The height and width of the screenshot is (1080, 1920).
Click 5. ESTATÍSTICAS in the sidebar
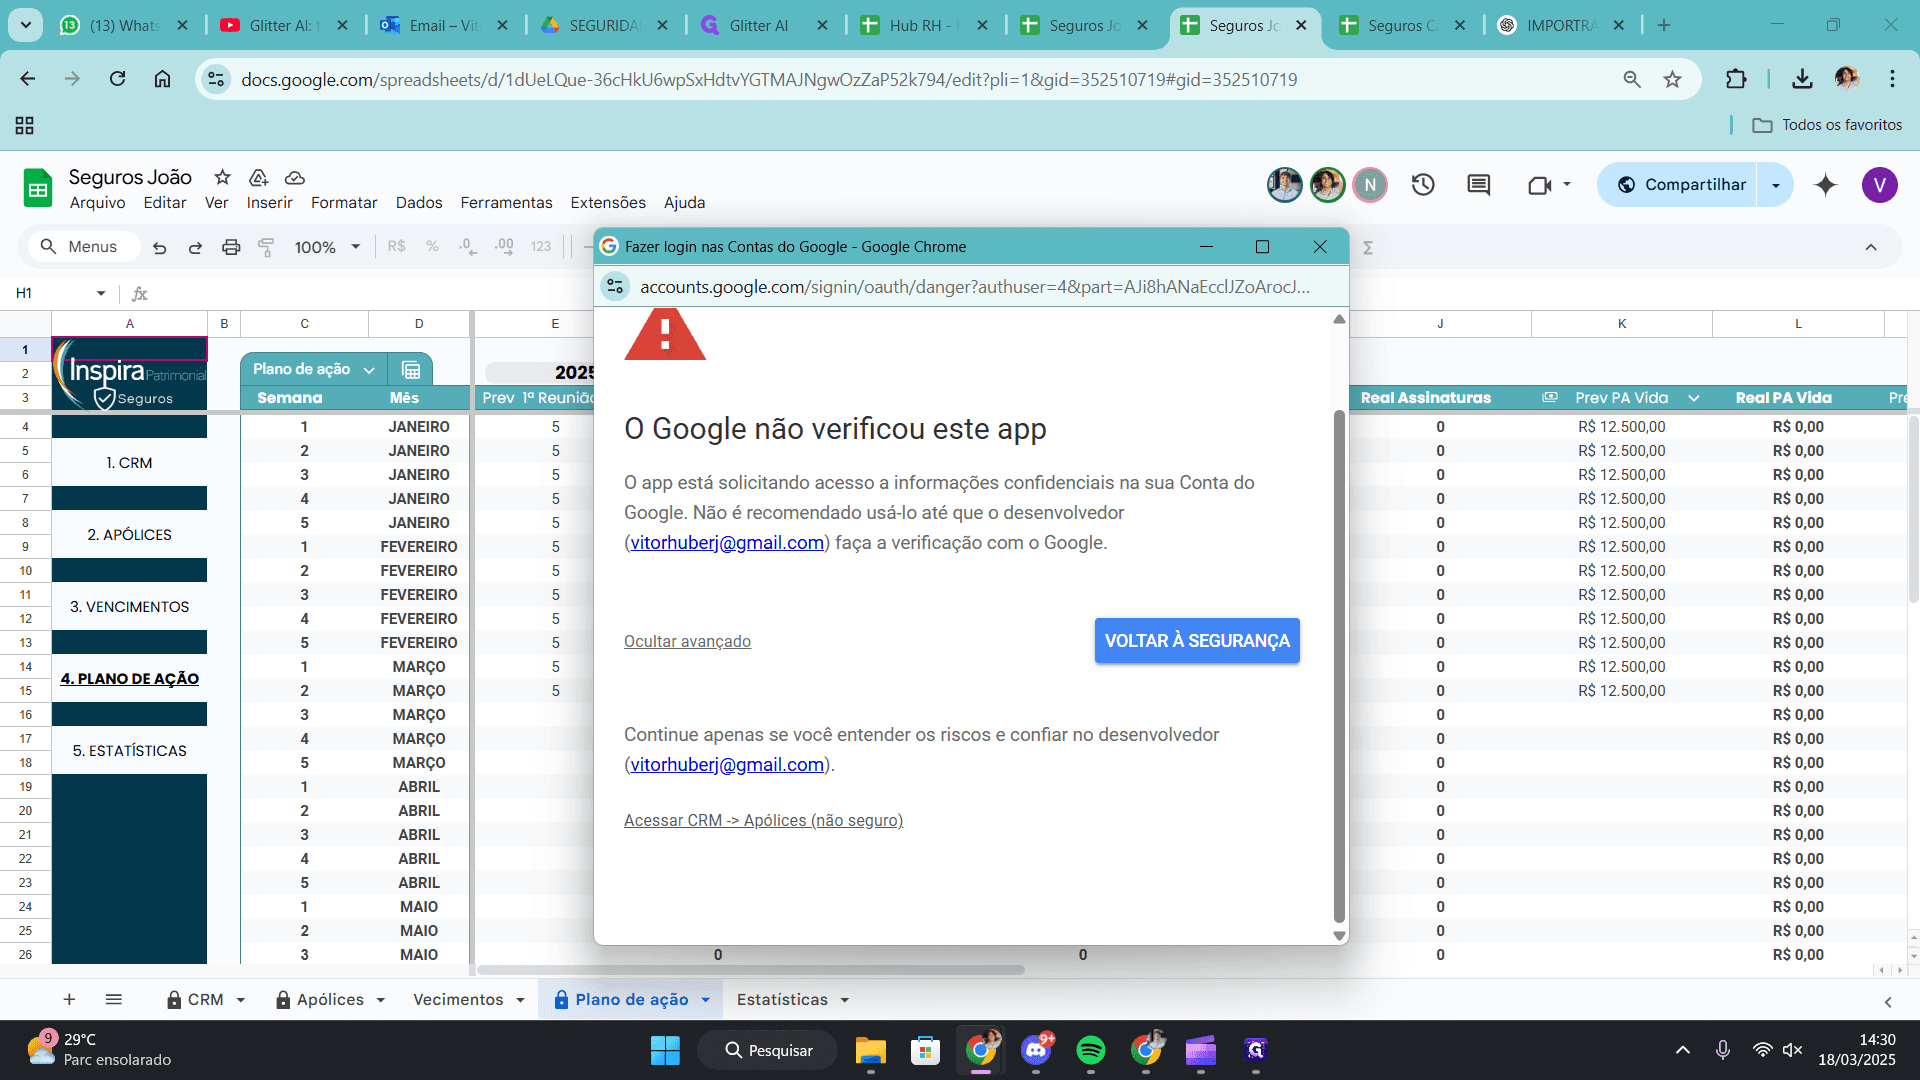pos(129,751)
